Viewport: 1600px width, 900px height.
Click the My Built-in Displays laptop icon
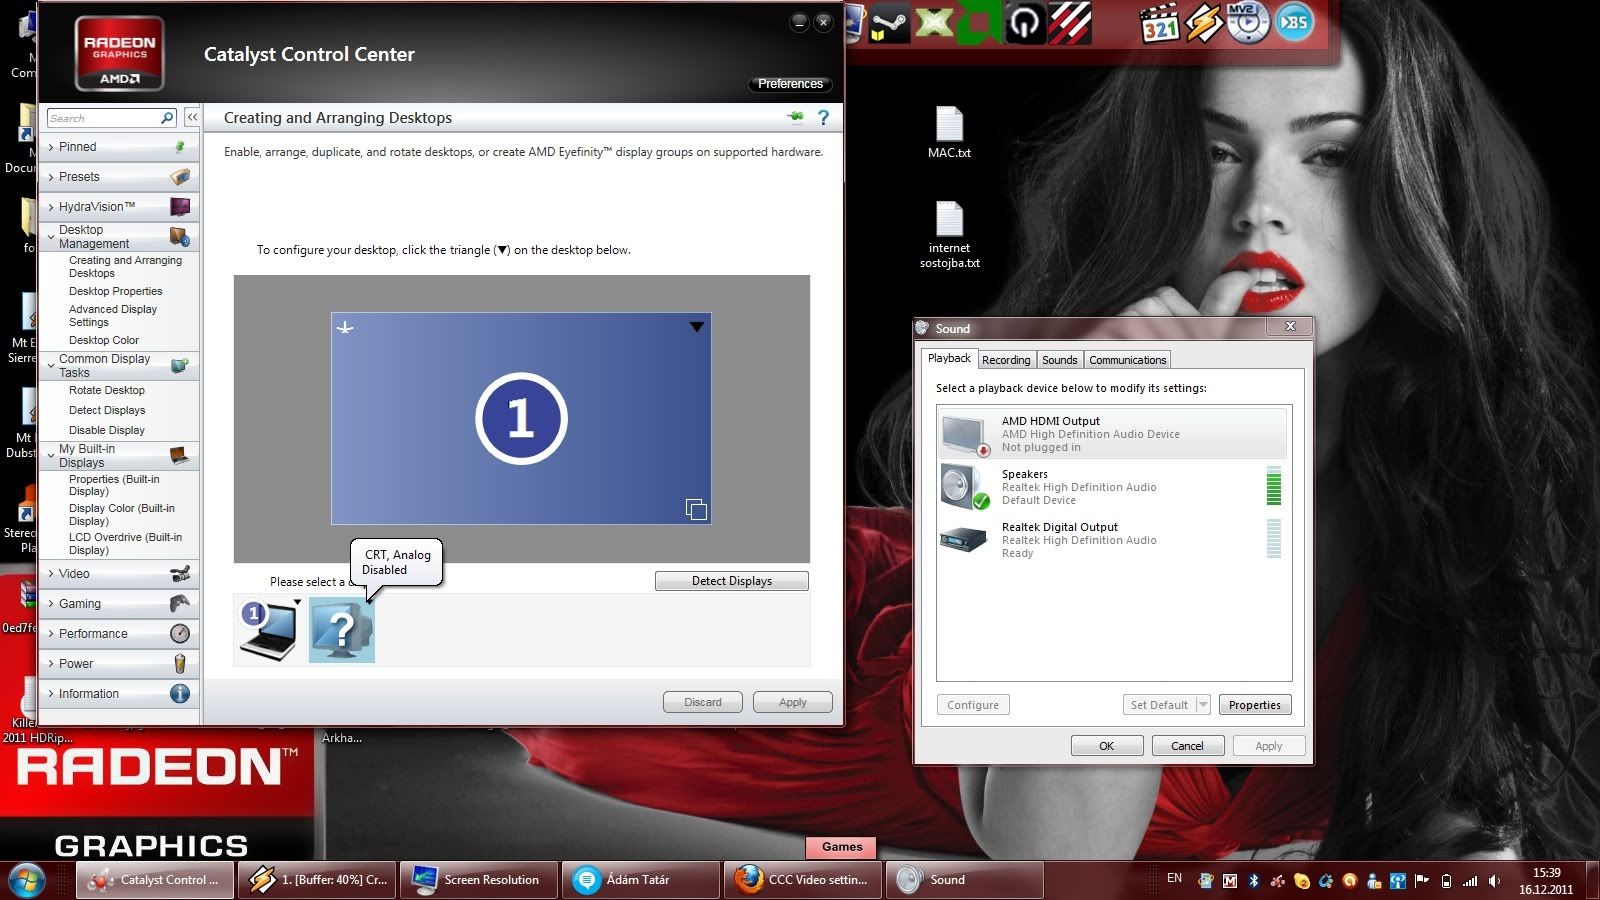[x=180, y=456]
